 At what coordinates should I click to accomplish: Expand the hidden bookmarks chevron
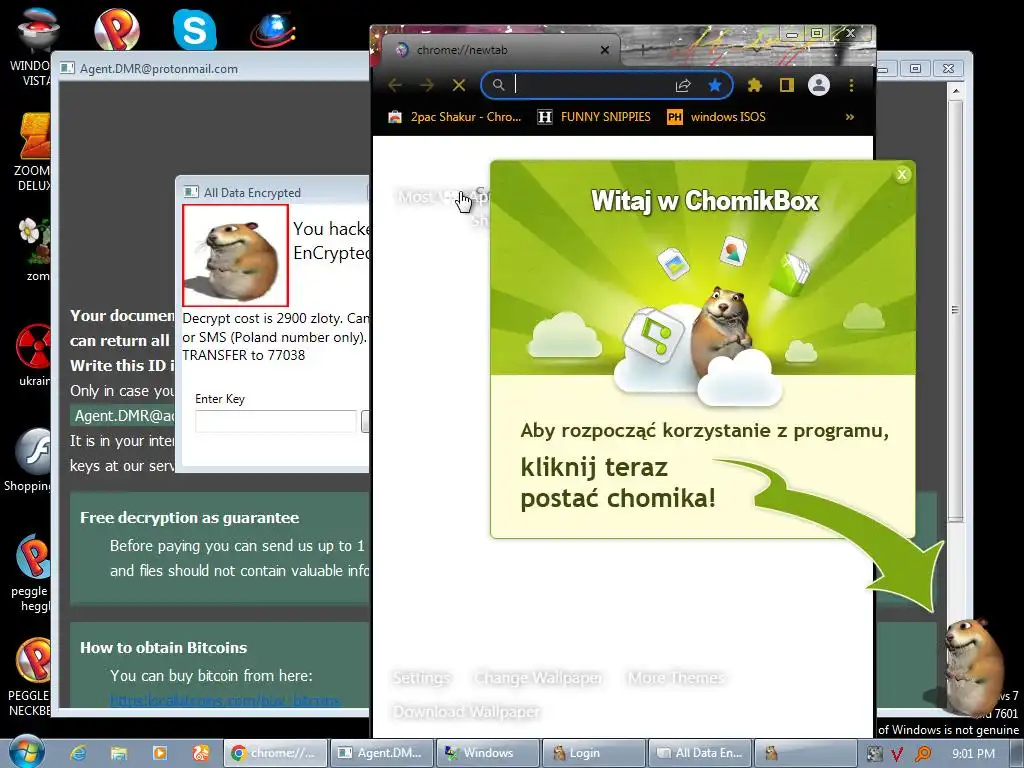(850, 117)
